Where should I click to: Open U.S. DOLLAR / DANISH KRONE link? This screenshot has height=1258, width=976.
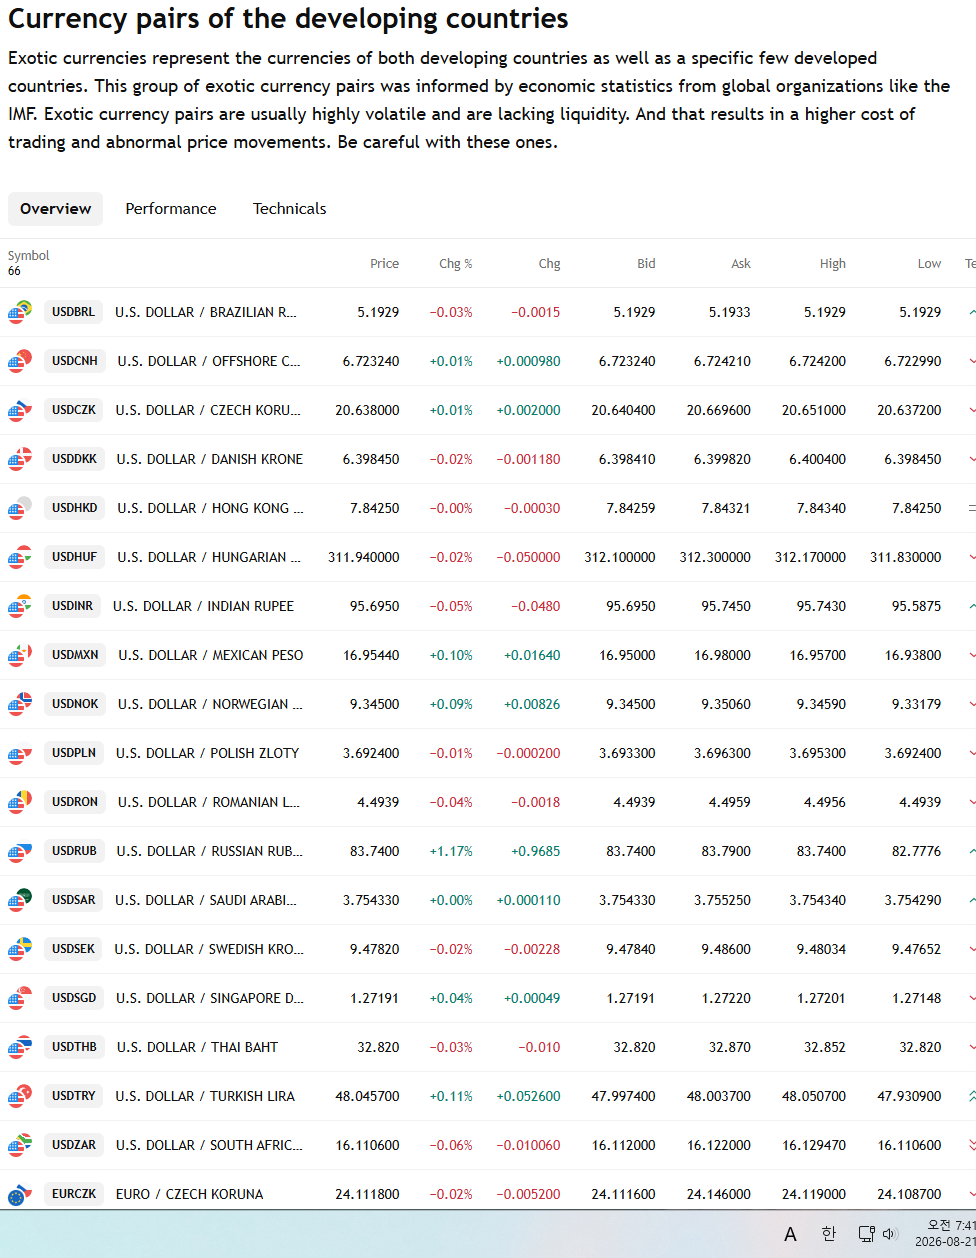[209, 459]
